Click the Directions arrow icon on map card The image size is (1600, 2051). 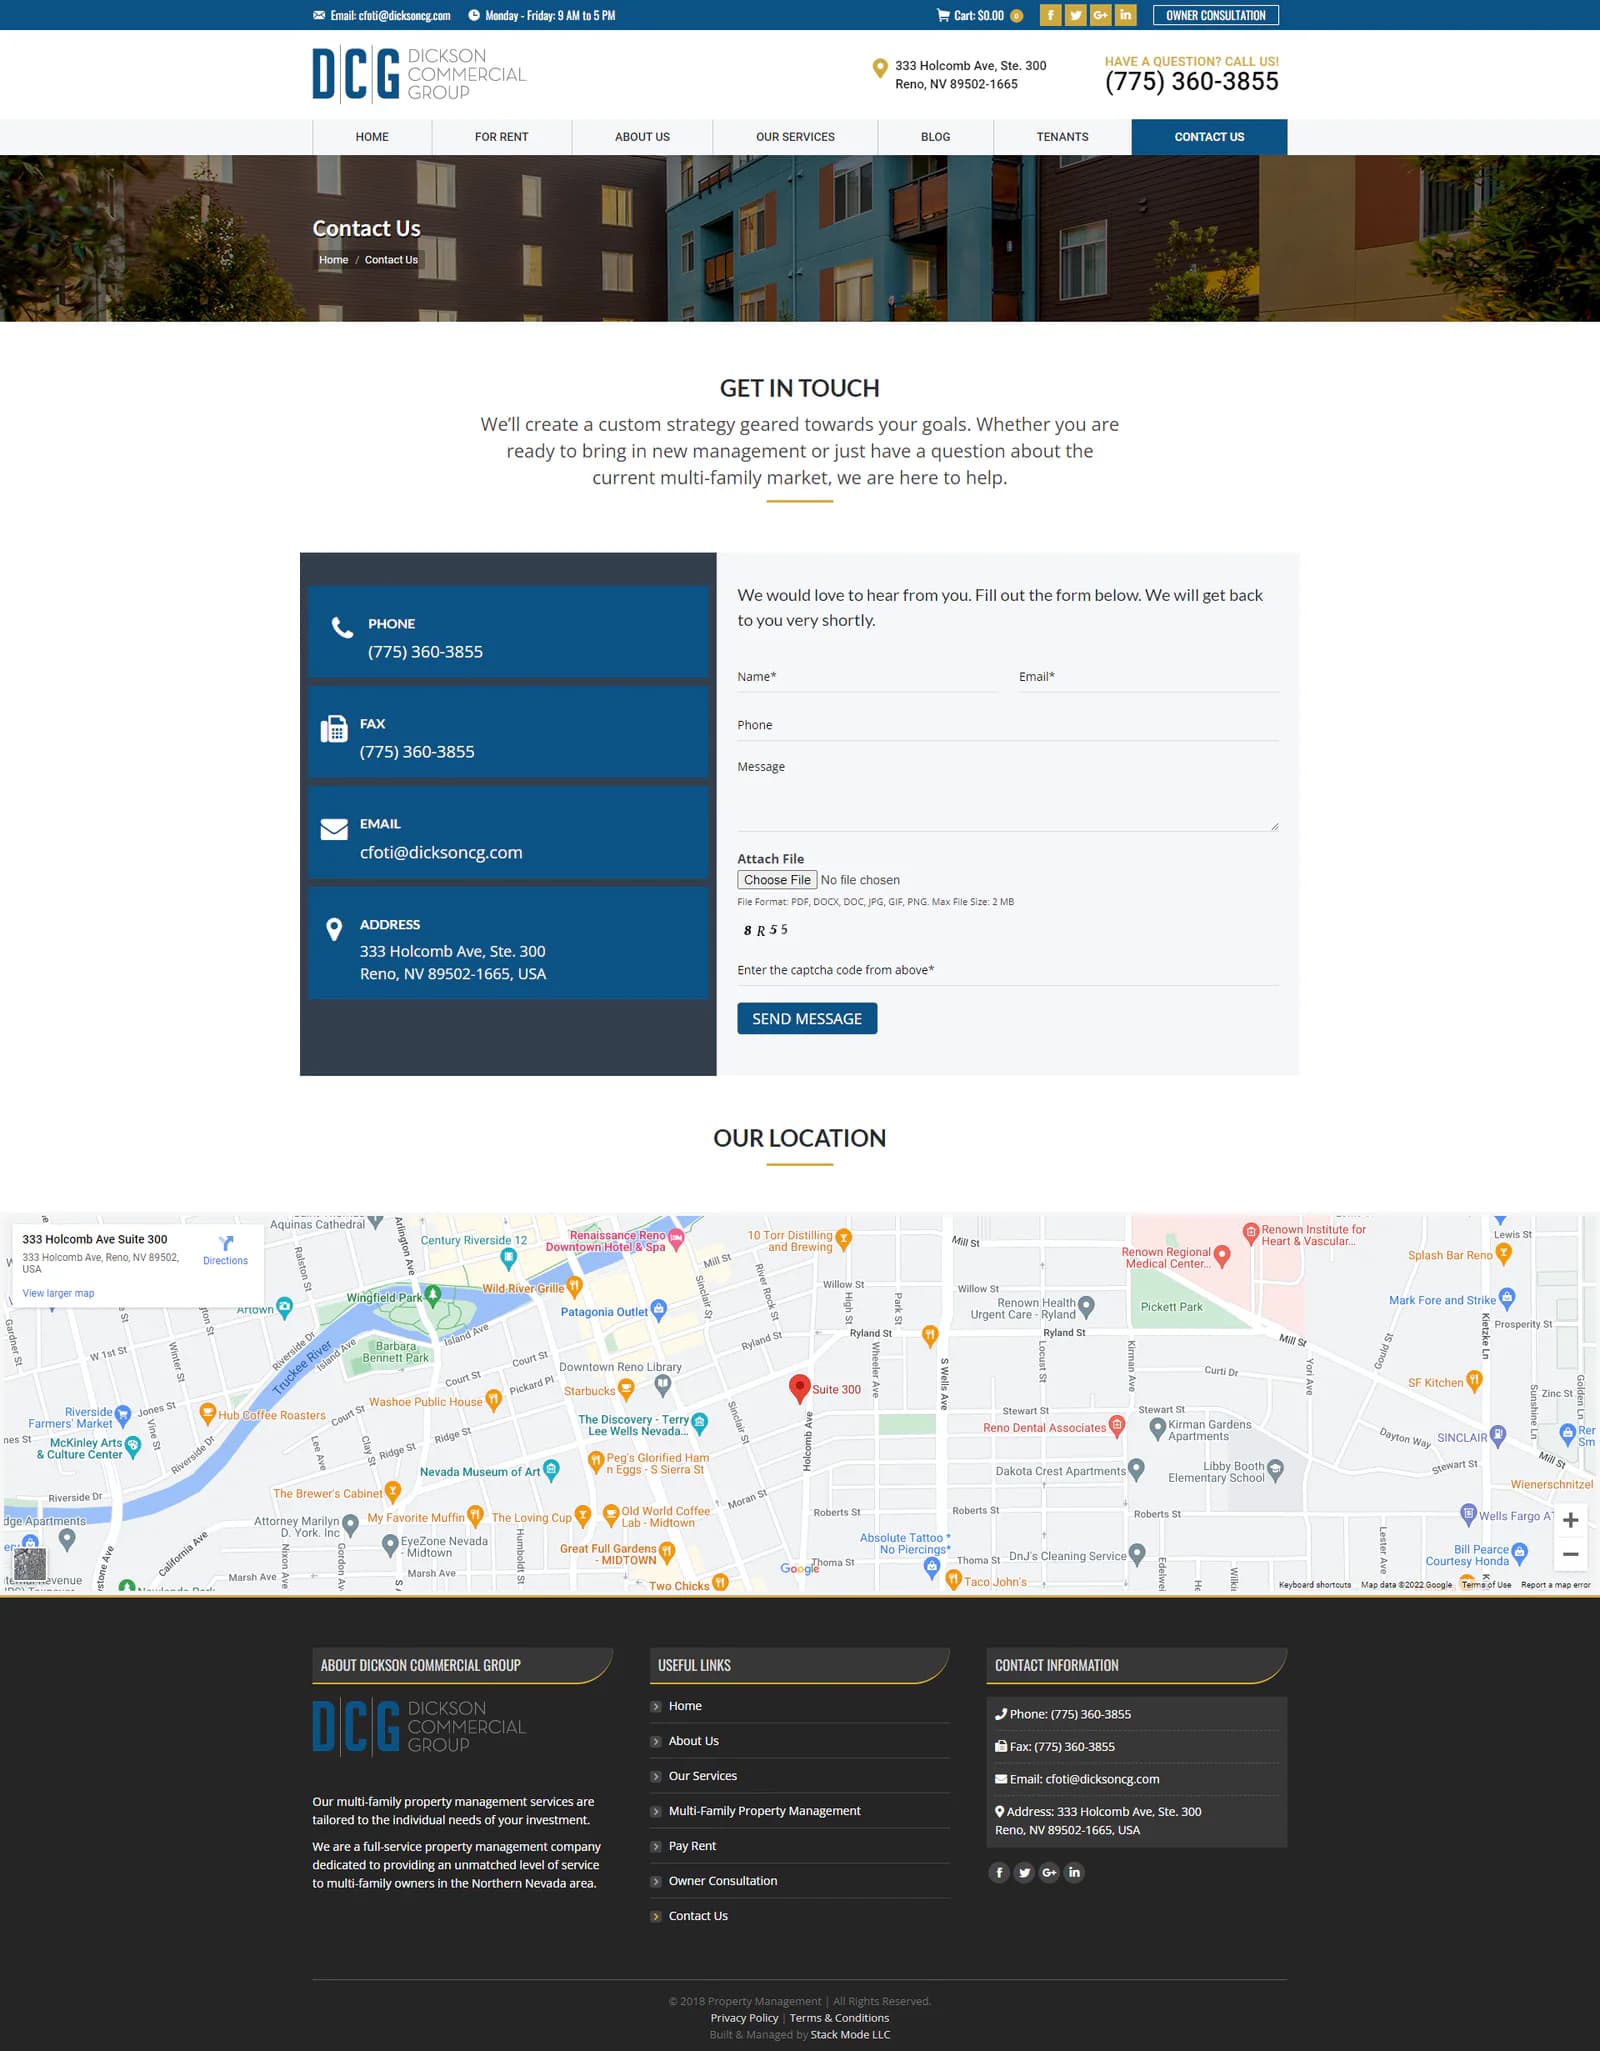pos(226,1243)
